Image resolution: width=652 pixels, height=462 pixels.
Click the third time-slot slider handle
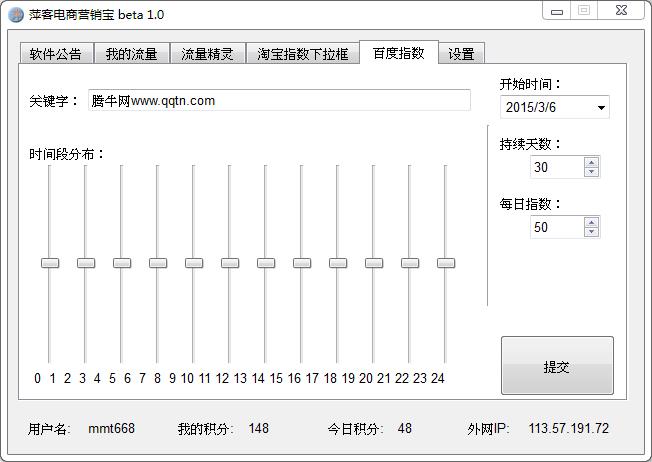tap(122, 263)
